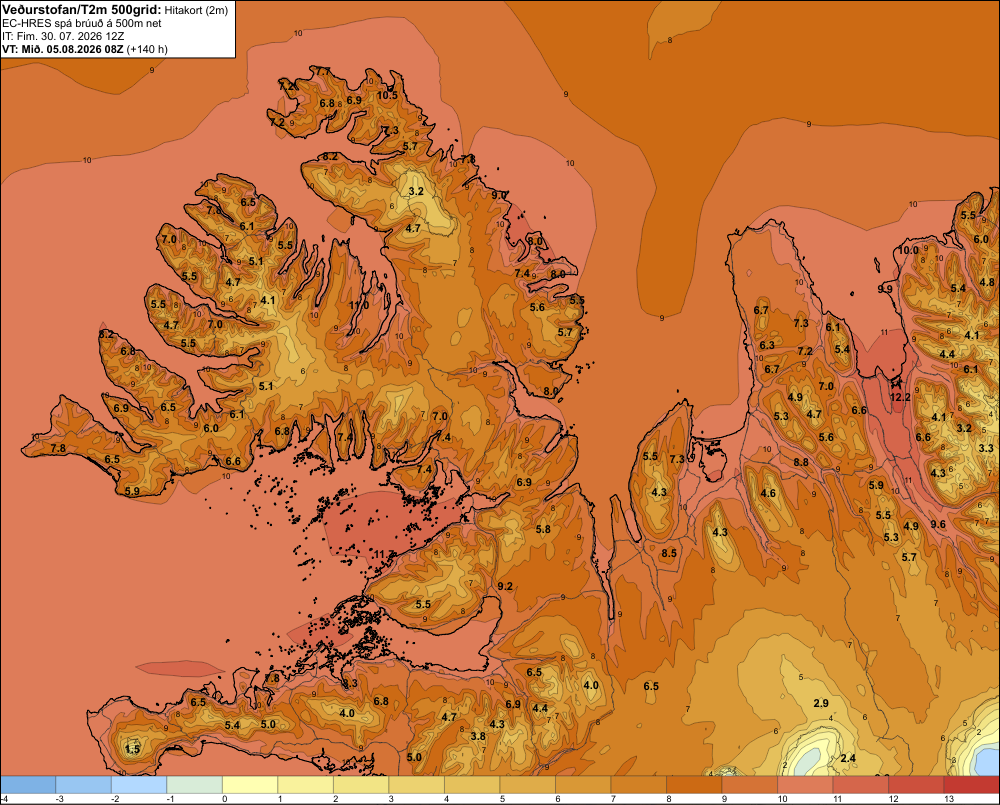Click the 9.6 temperature value on the map

coord(938,524)
